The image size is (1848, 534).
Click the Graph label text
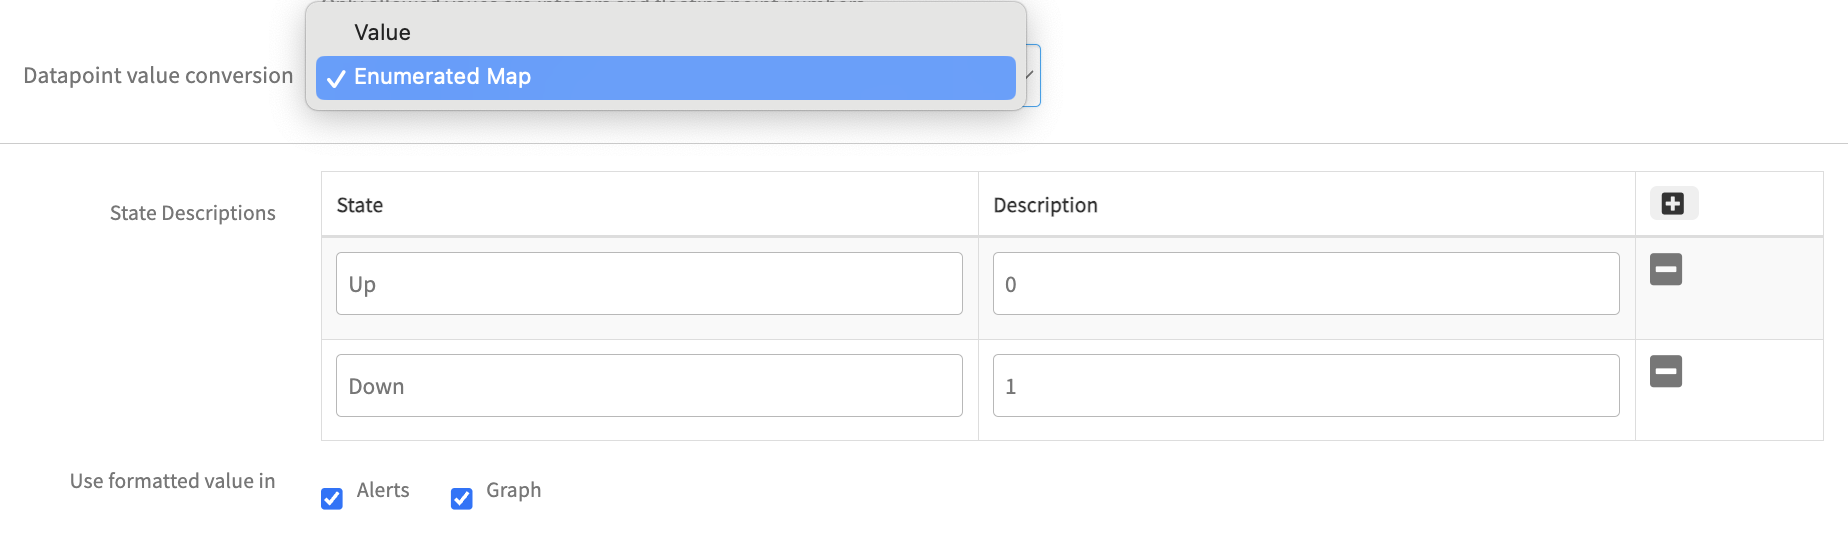click(513, 490)
